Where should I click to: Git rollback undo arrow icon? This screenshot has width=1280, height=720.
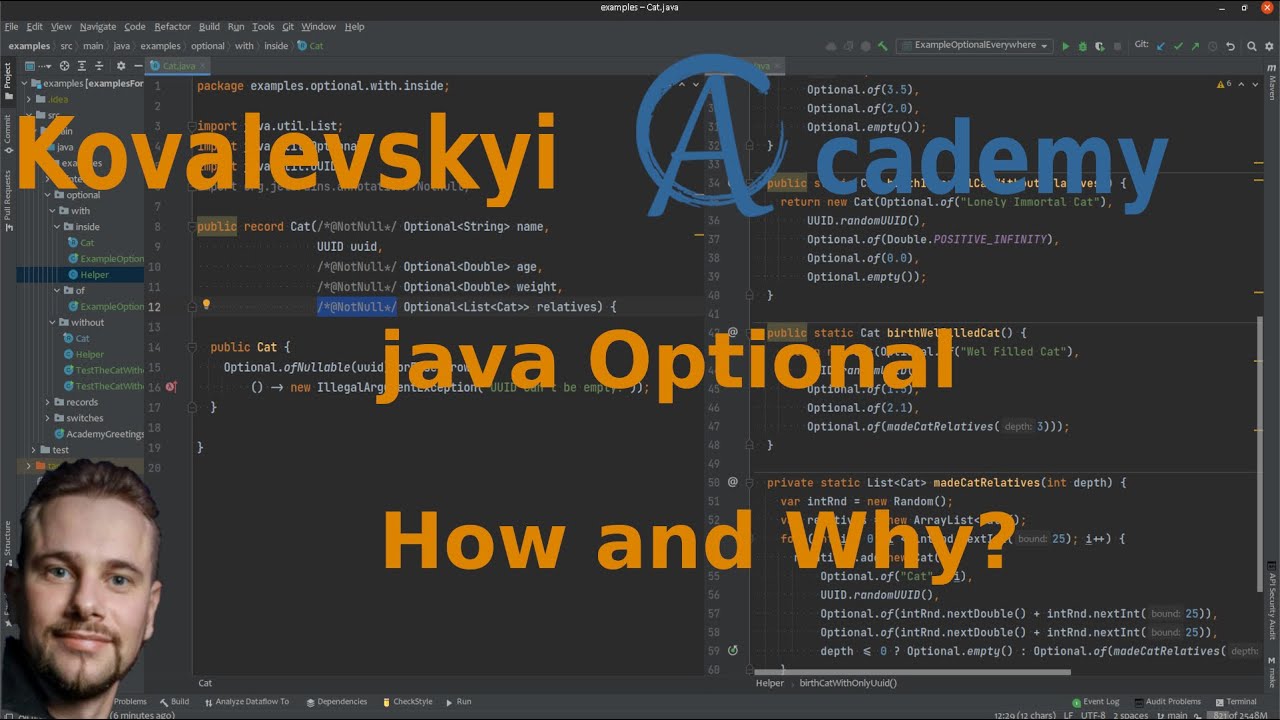point(1231,46)
